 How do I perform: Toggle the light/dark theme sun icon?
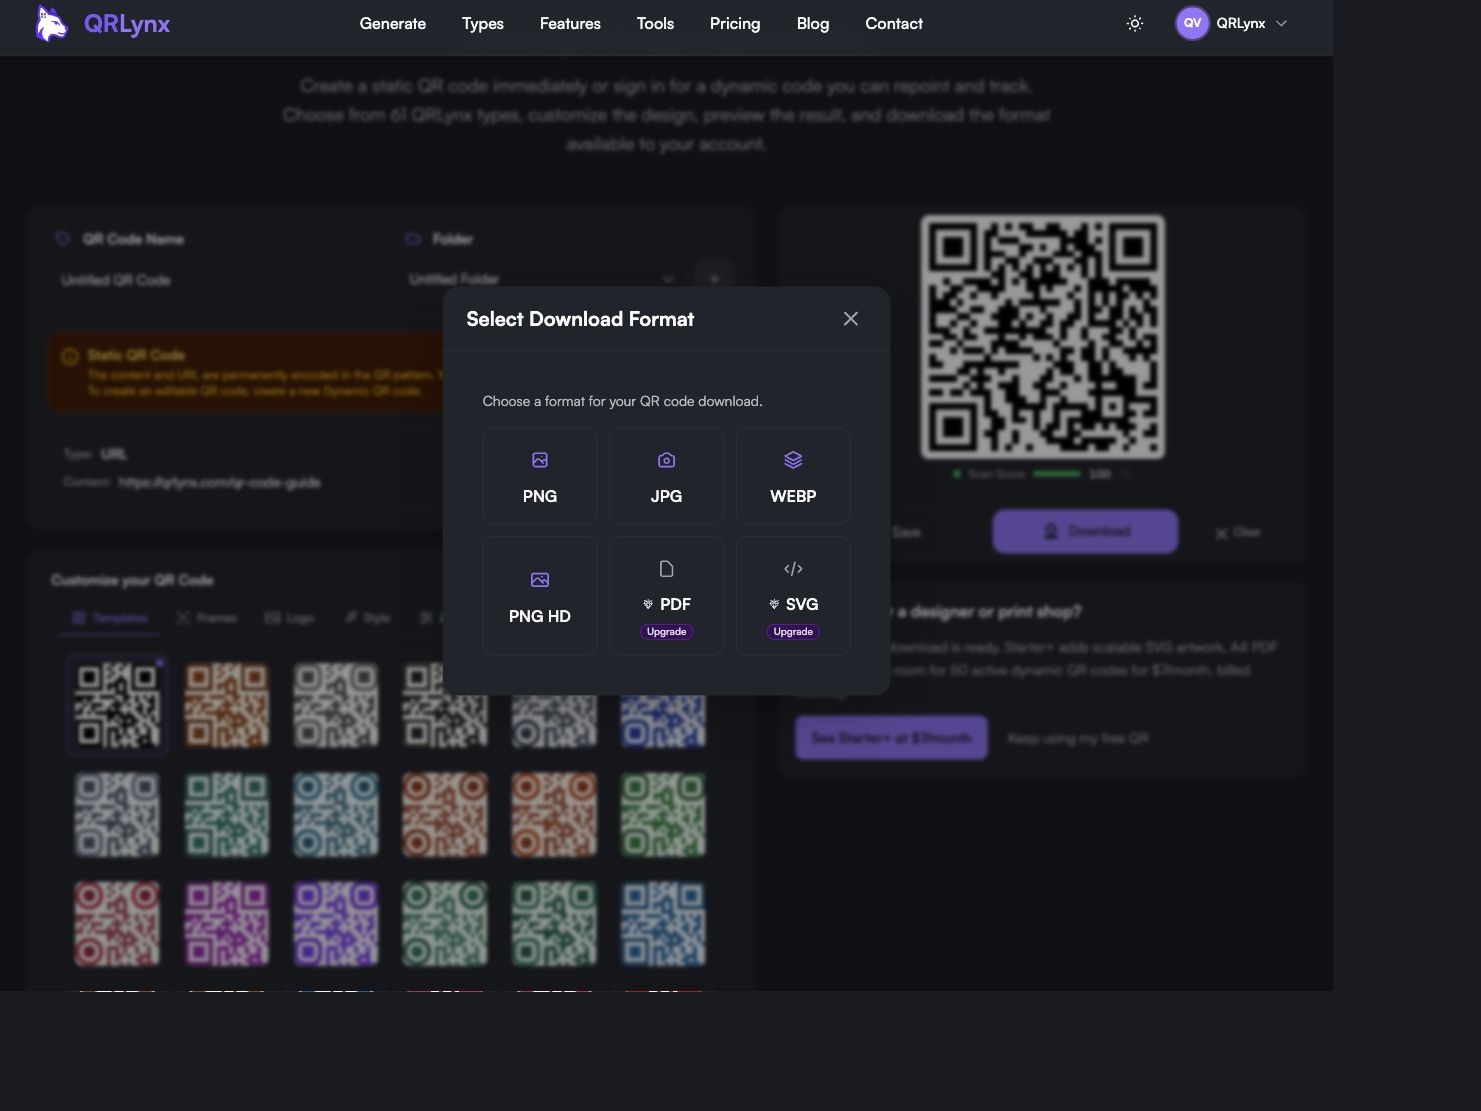pos(1135,23)
